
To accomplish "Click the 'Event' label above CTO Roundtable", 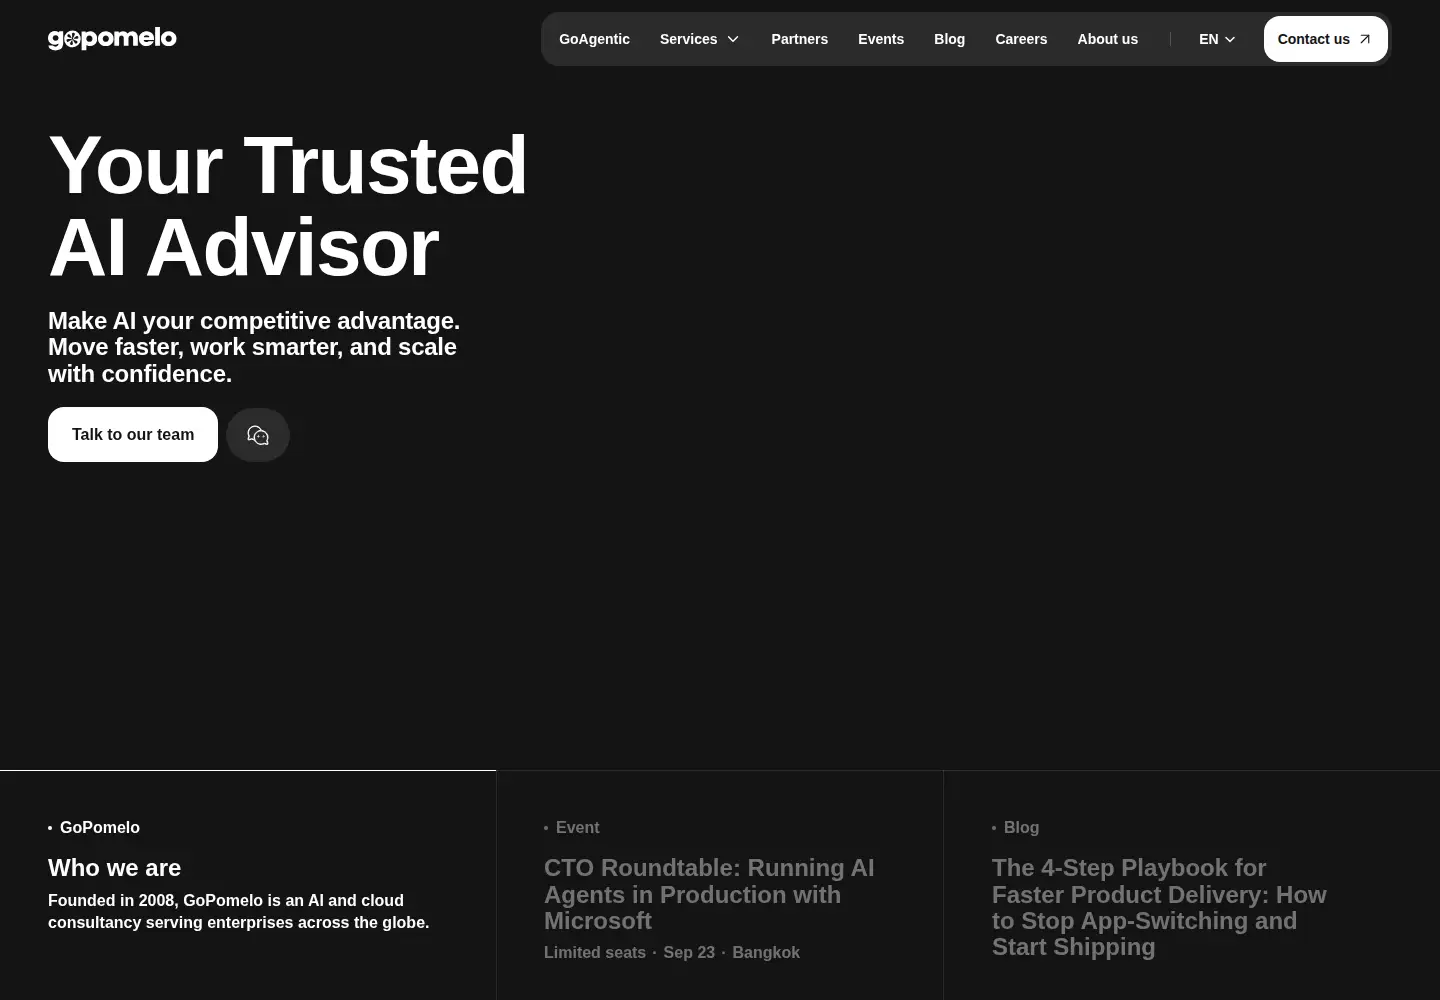I will pos(577,827).
